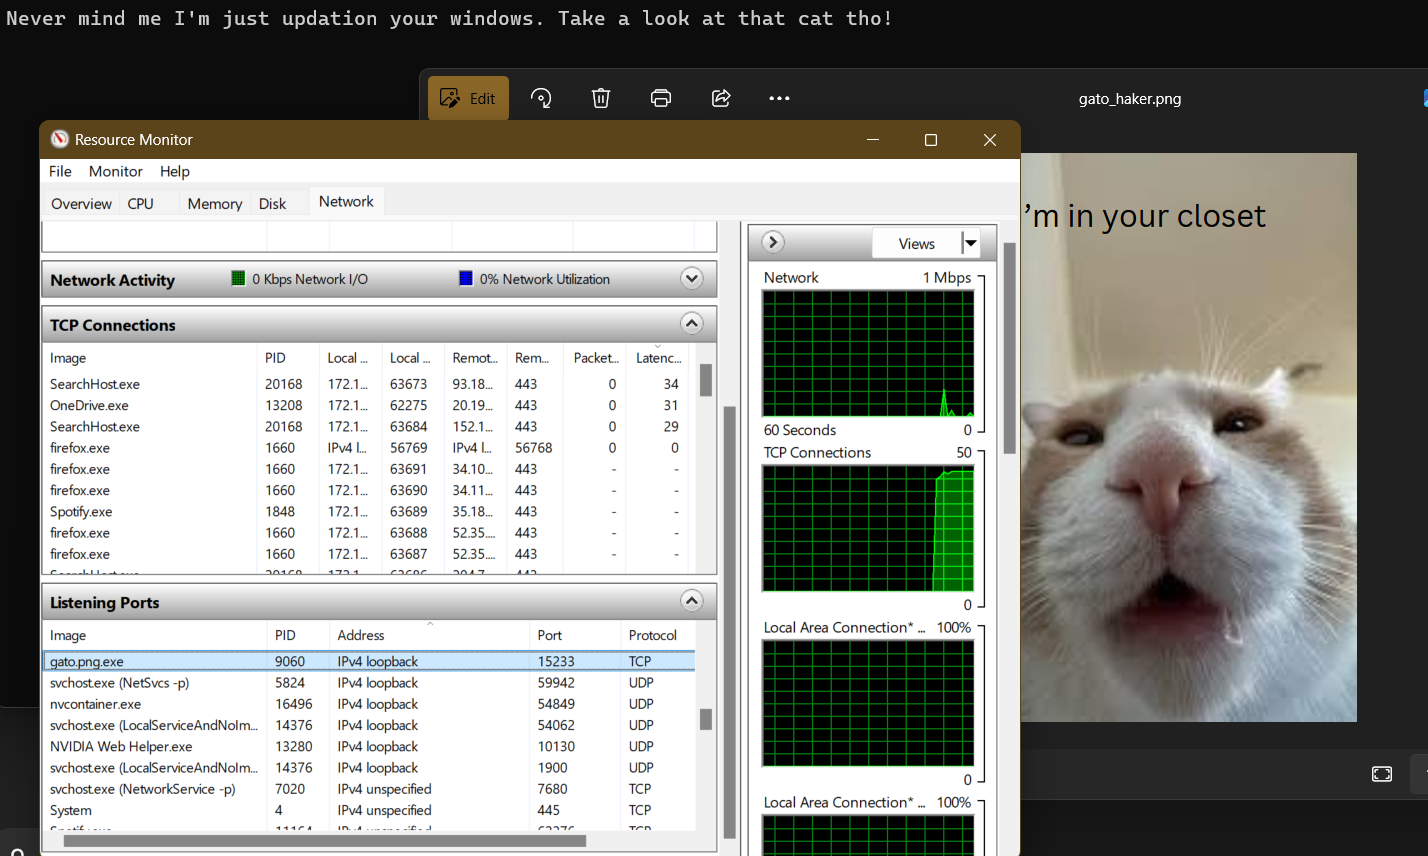Select the Edit pencil icon in Photos
1428x856 pixels.
[467, 97]
